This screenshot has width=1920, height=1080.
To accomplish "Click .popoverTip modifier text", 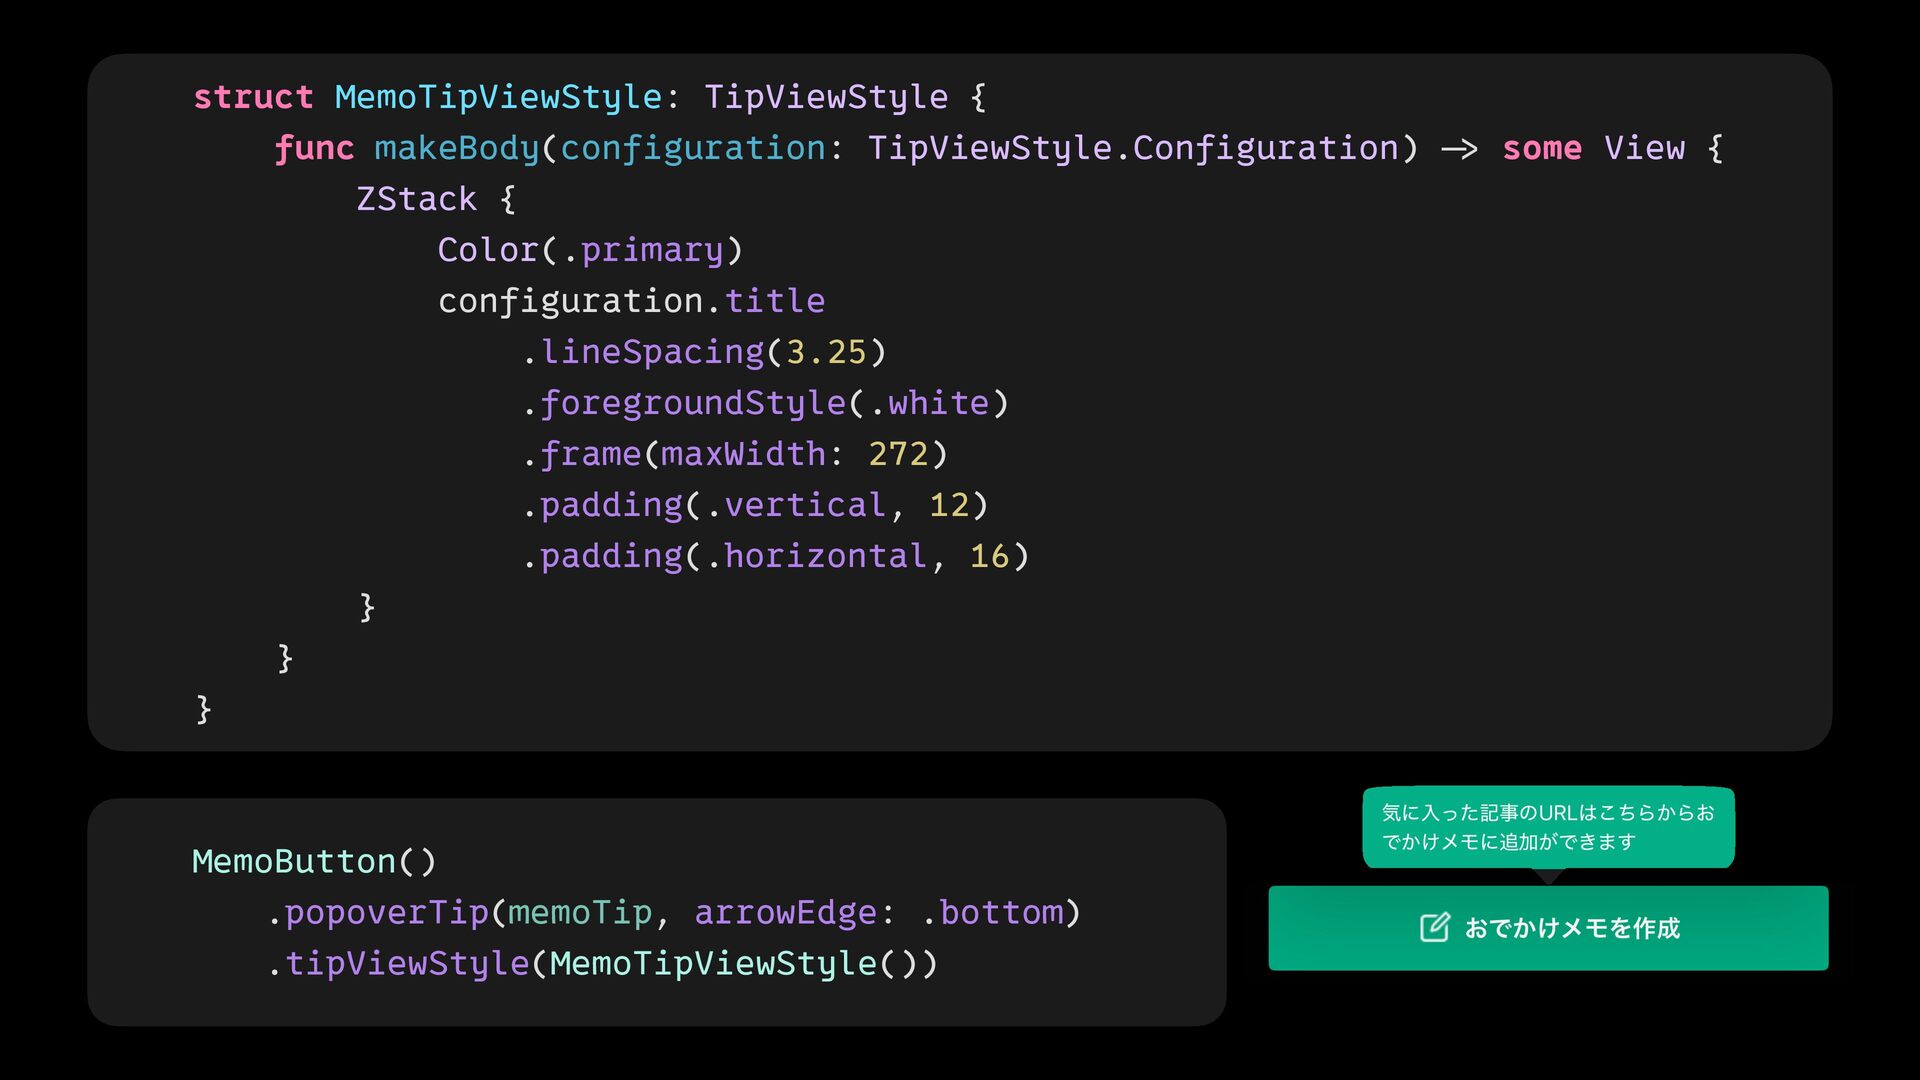I will click(386, 912).
